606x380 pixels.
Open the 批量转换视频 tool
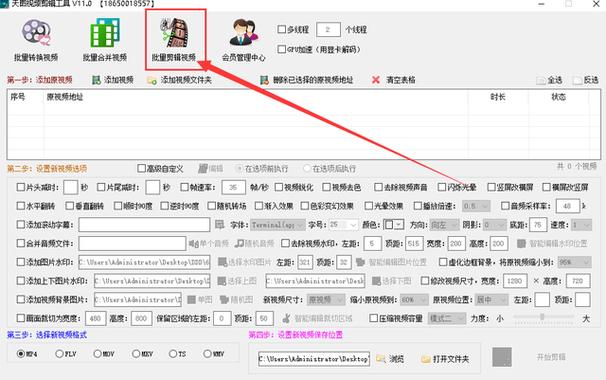pyautogui.click(x=36, y=40)
